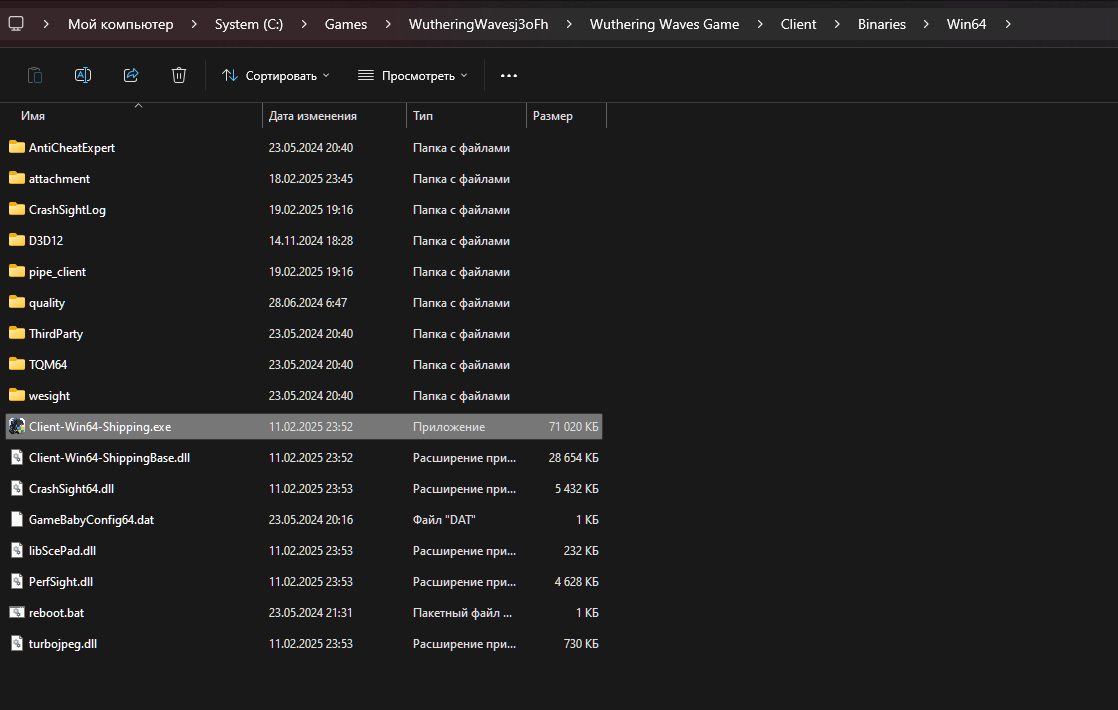The image size is (1118, 710).
Task: Click the attachment folder icon
Action: [x=17, y=178]
